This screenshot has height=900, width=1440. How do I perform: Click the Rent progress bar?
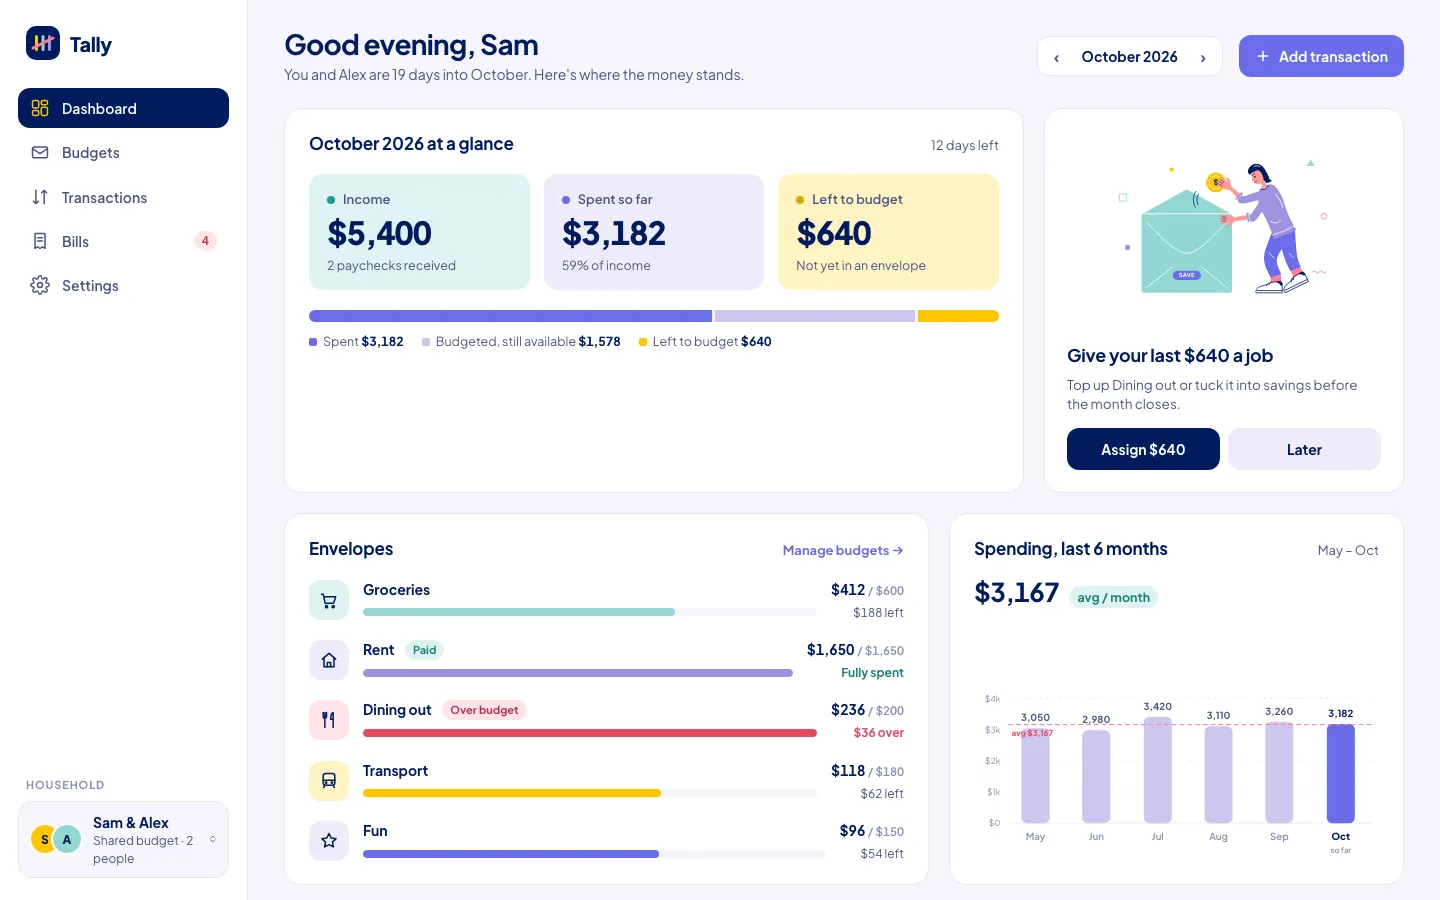578,673
